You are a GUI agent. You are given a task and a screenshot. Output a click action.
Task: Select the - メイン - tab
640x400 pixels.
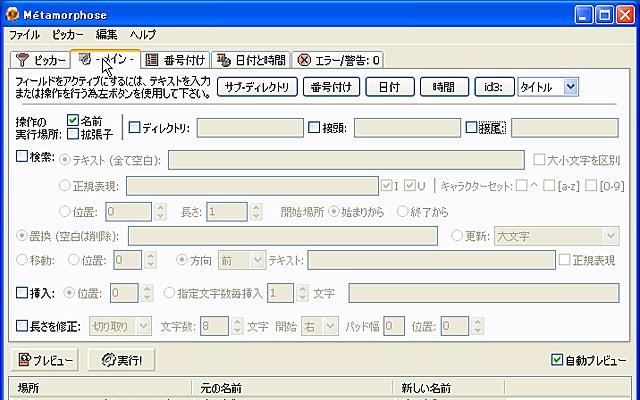tap(106, 59)
